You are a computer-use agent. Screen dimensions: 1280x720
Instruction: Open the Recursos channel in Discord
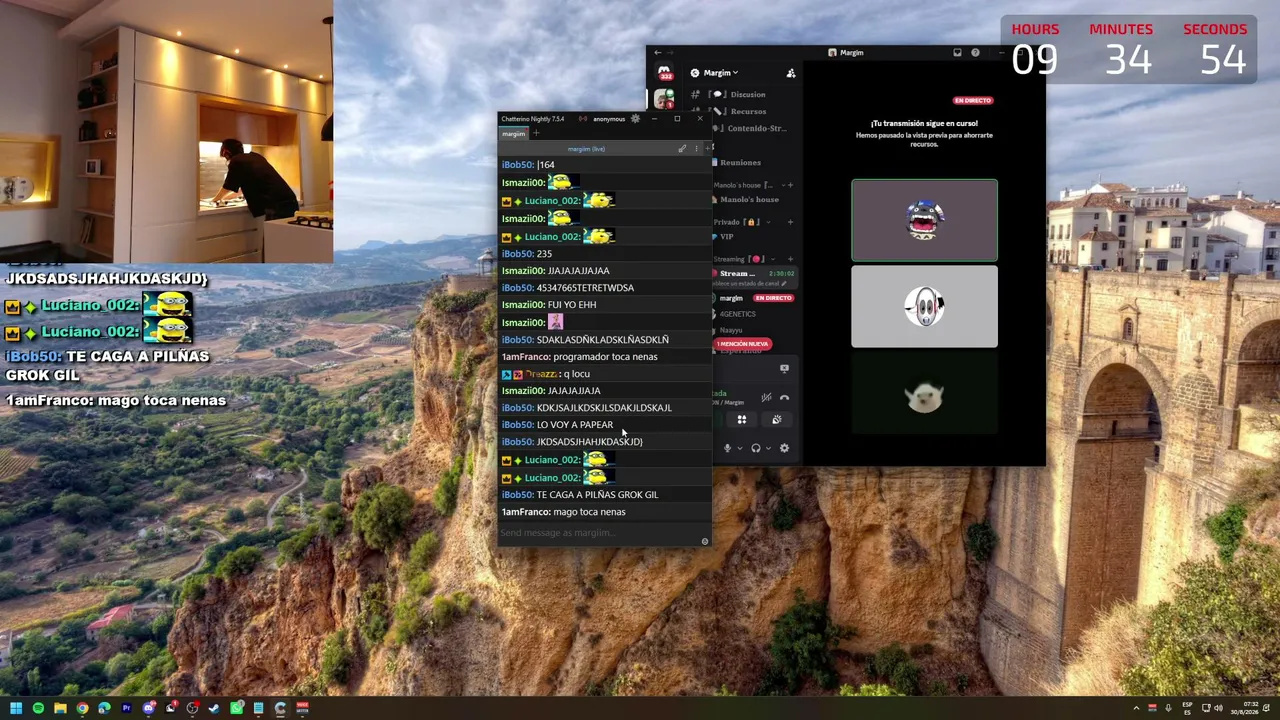747,112
